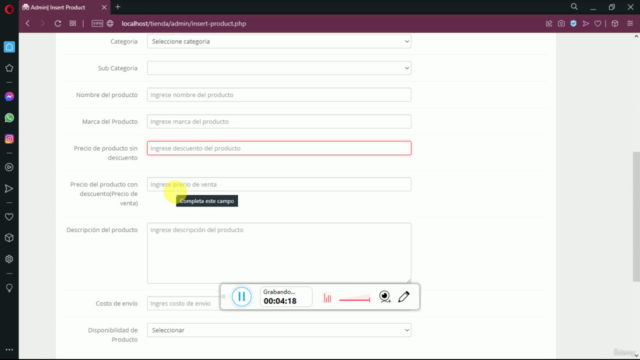This screenshot has width=640, height=360.
Task: Focus the Precio de producto sin descuento field
Action: (x=279, y=148)
